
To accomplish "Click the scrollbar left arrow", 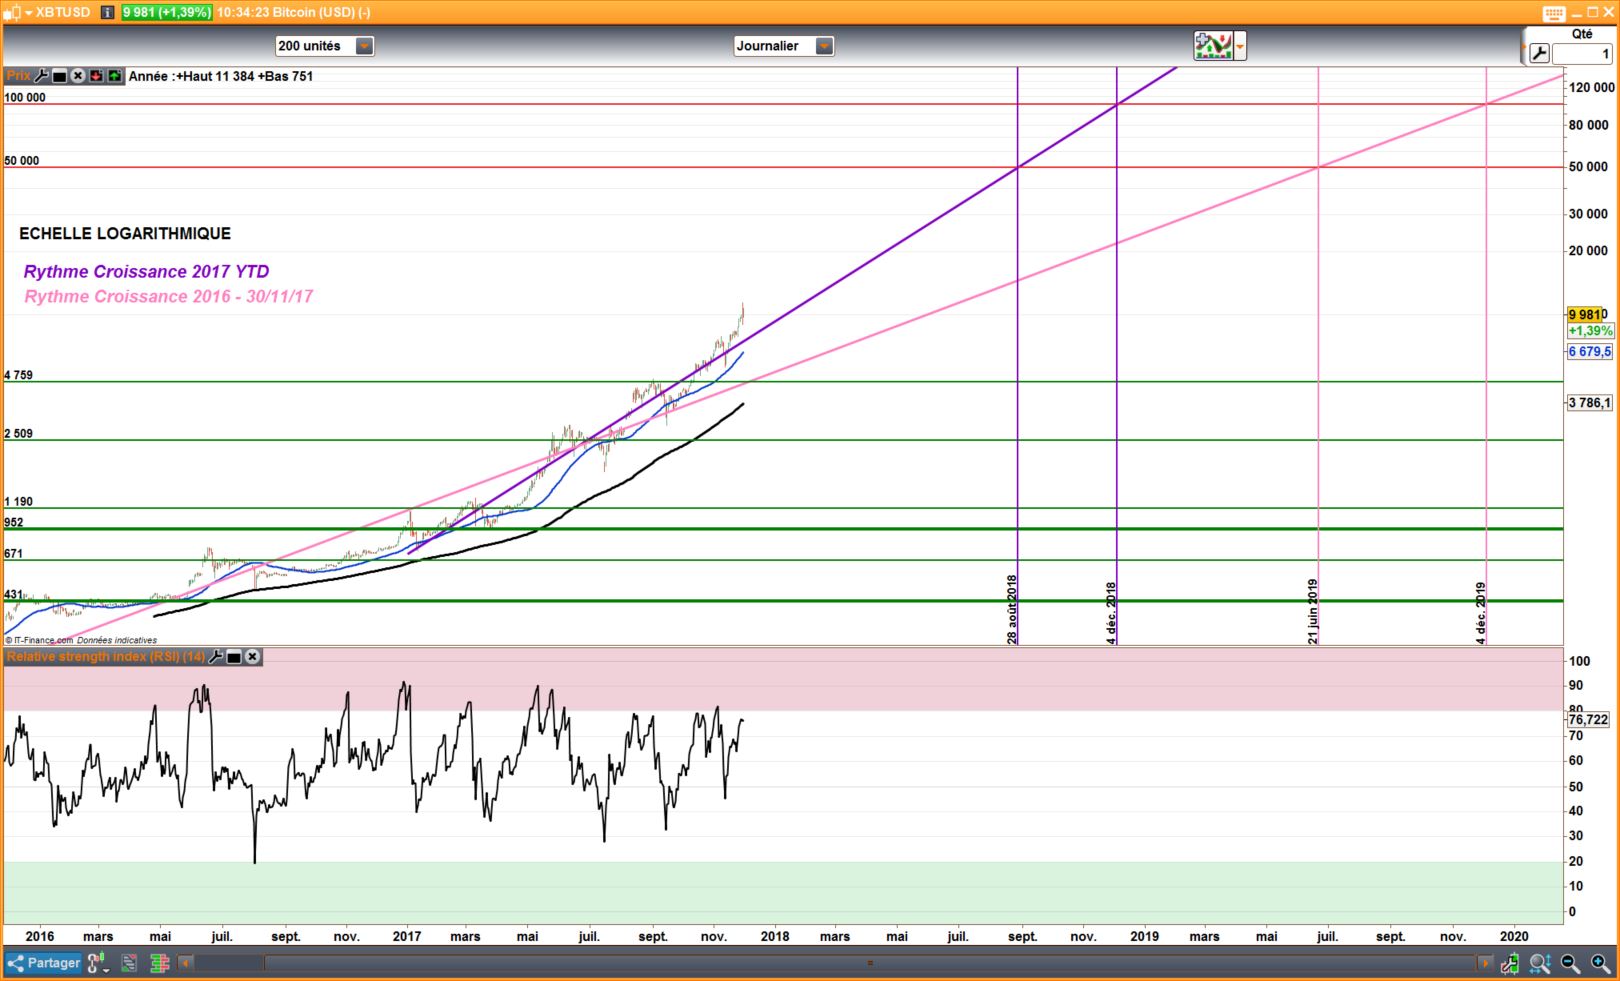I will 186,963.
